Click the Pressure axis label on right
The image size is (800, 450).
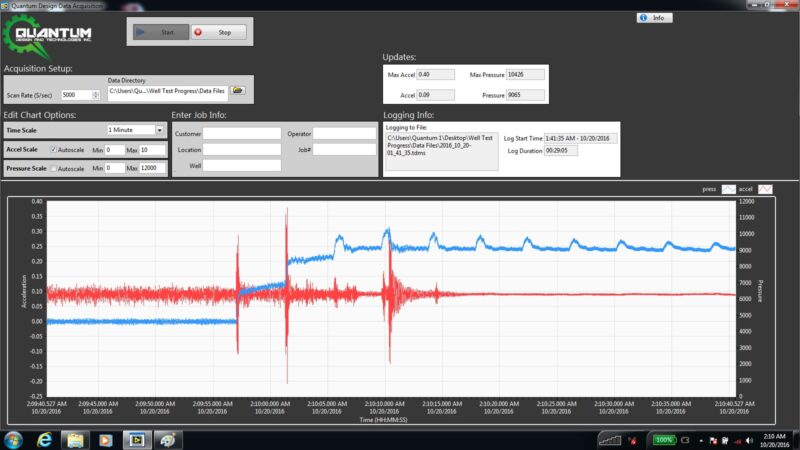pyautogui.click(x=760, y=291)
